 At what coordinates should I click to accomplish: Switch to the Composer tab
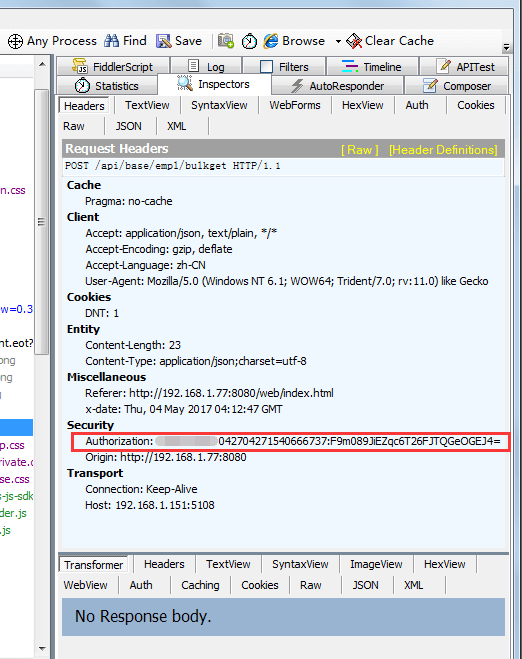point(456,86)
